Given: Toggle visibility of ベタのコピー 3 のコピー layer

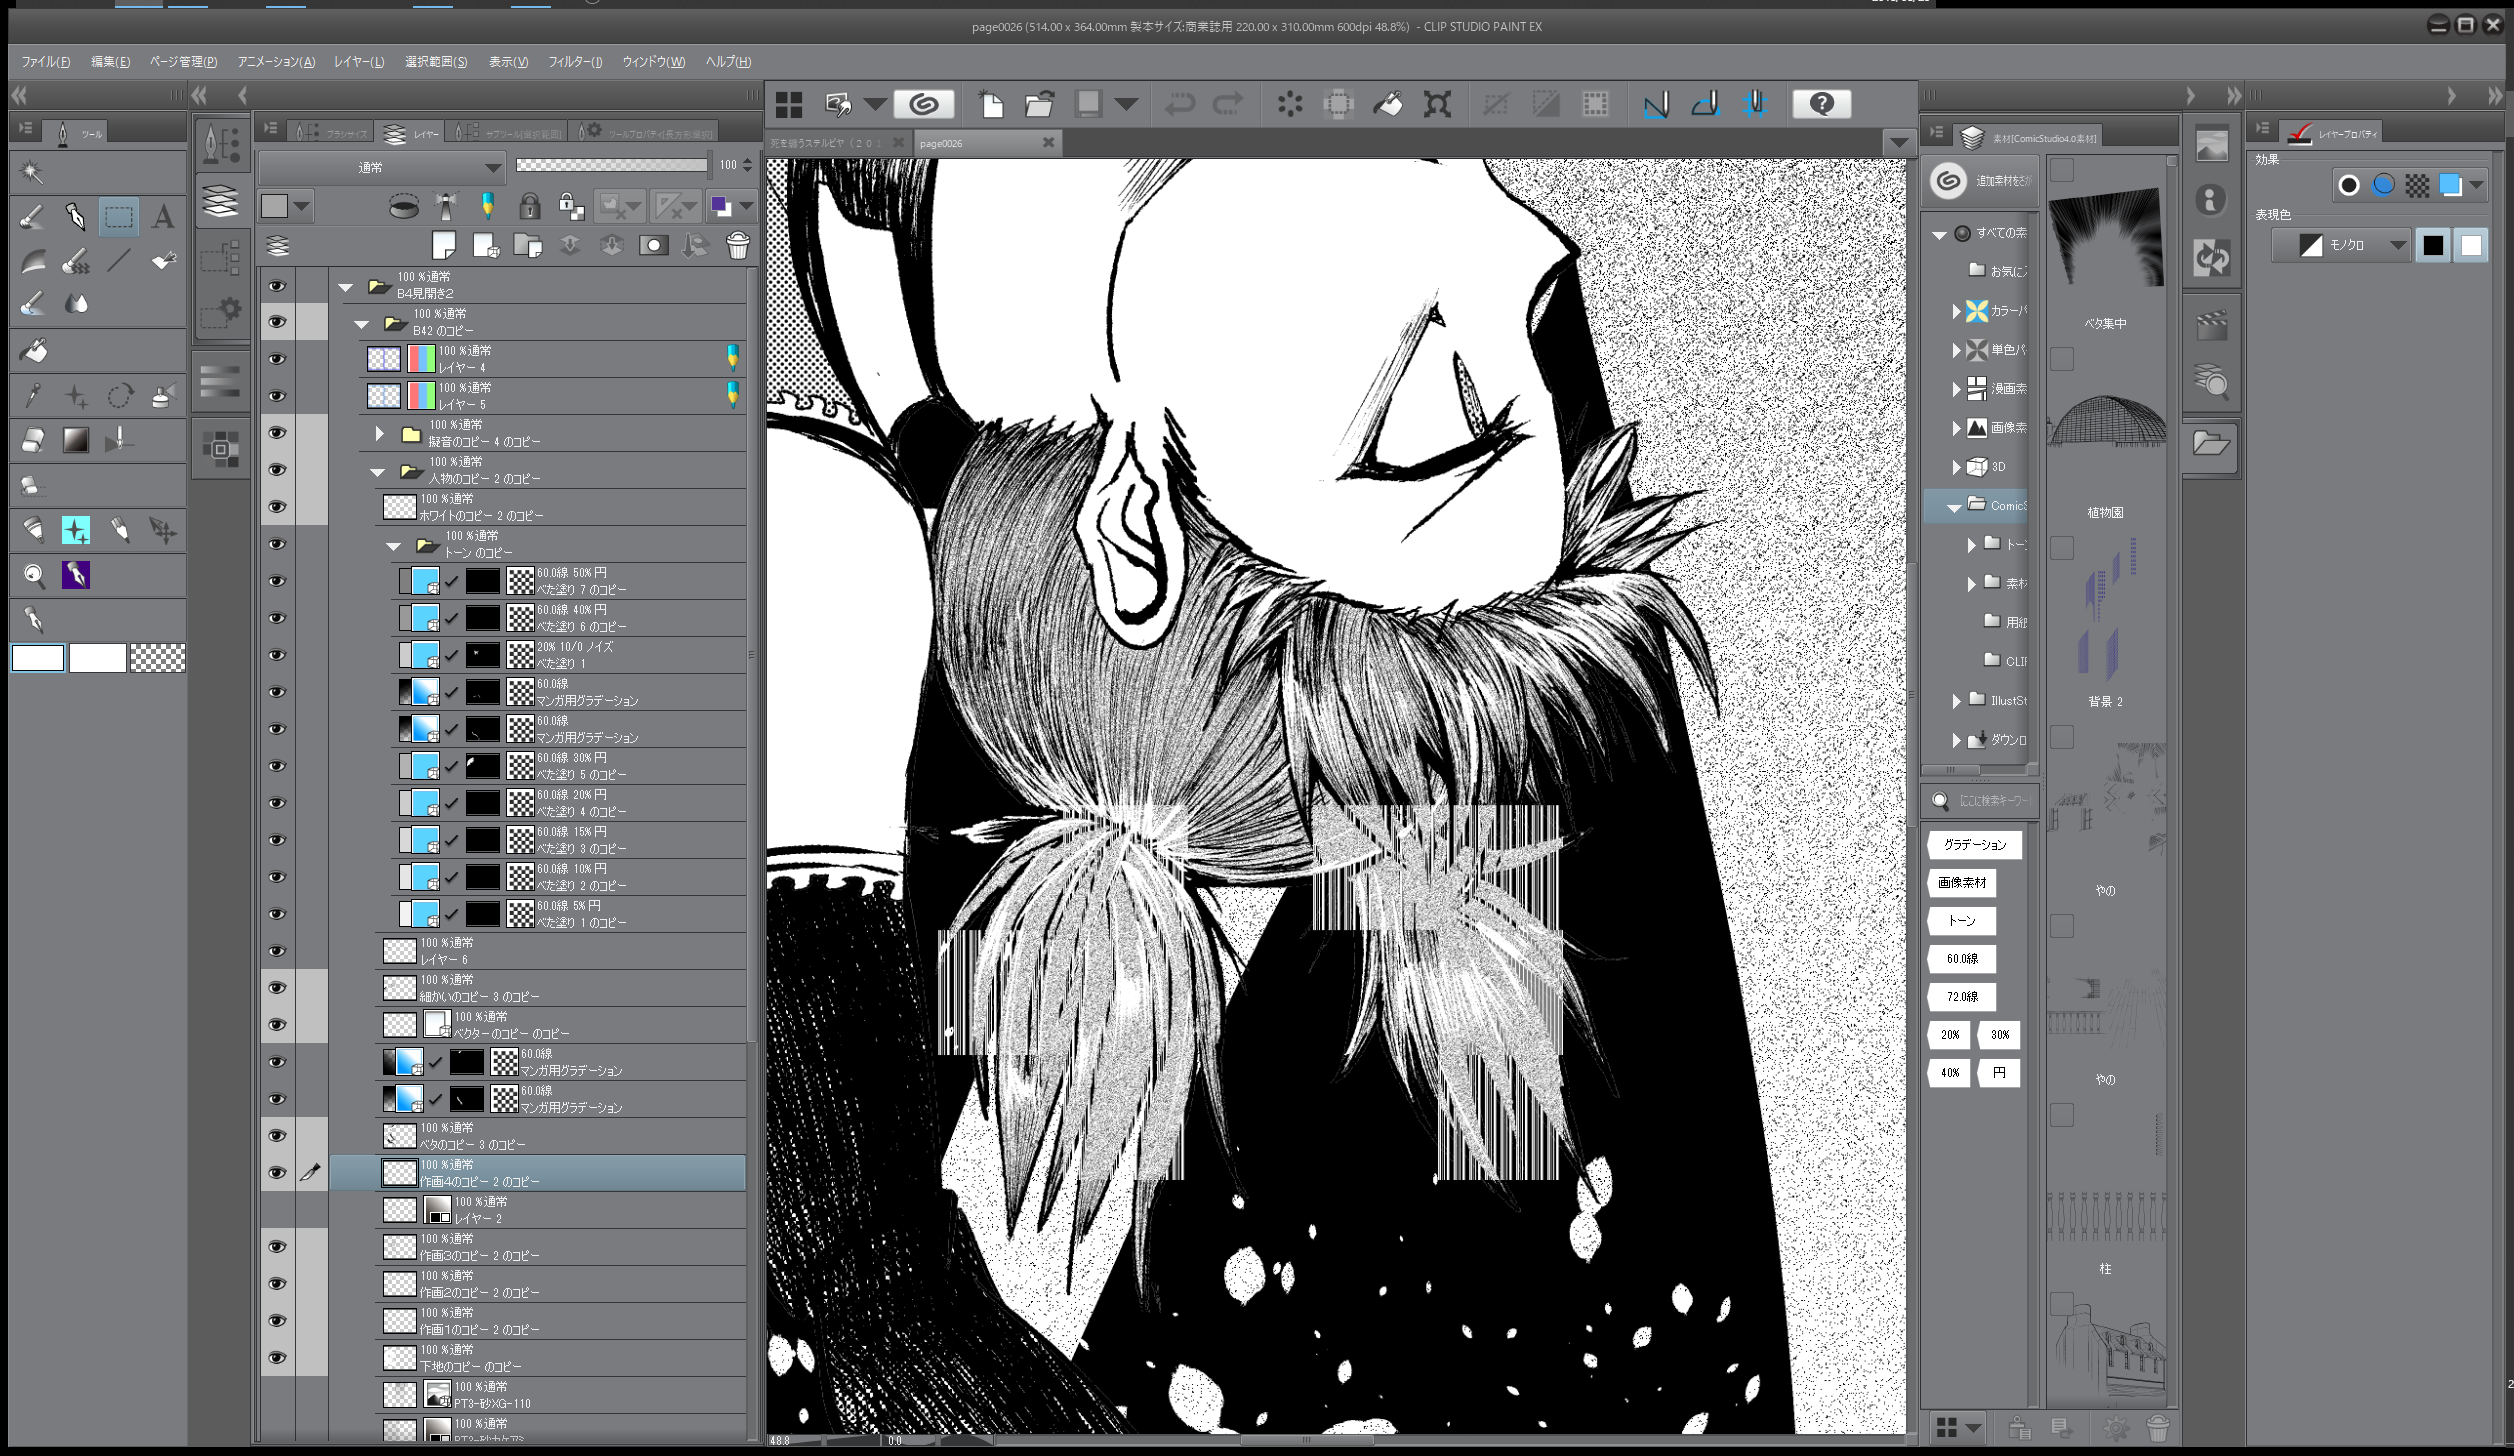Looking at the screenshot, I should pos(277,1136).
